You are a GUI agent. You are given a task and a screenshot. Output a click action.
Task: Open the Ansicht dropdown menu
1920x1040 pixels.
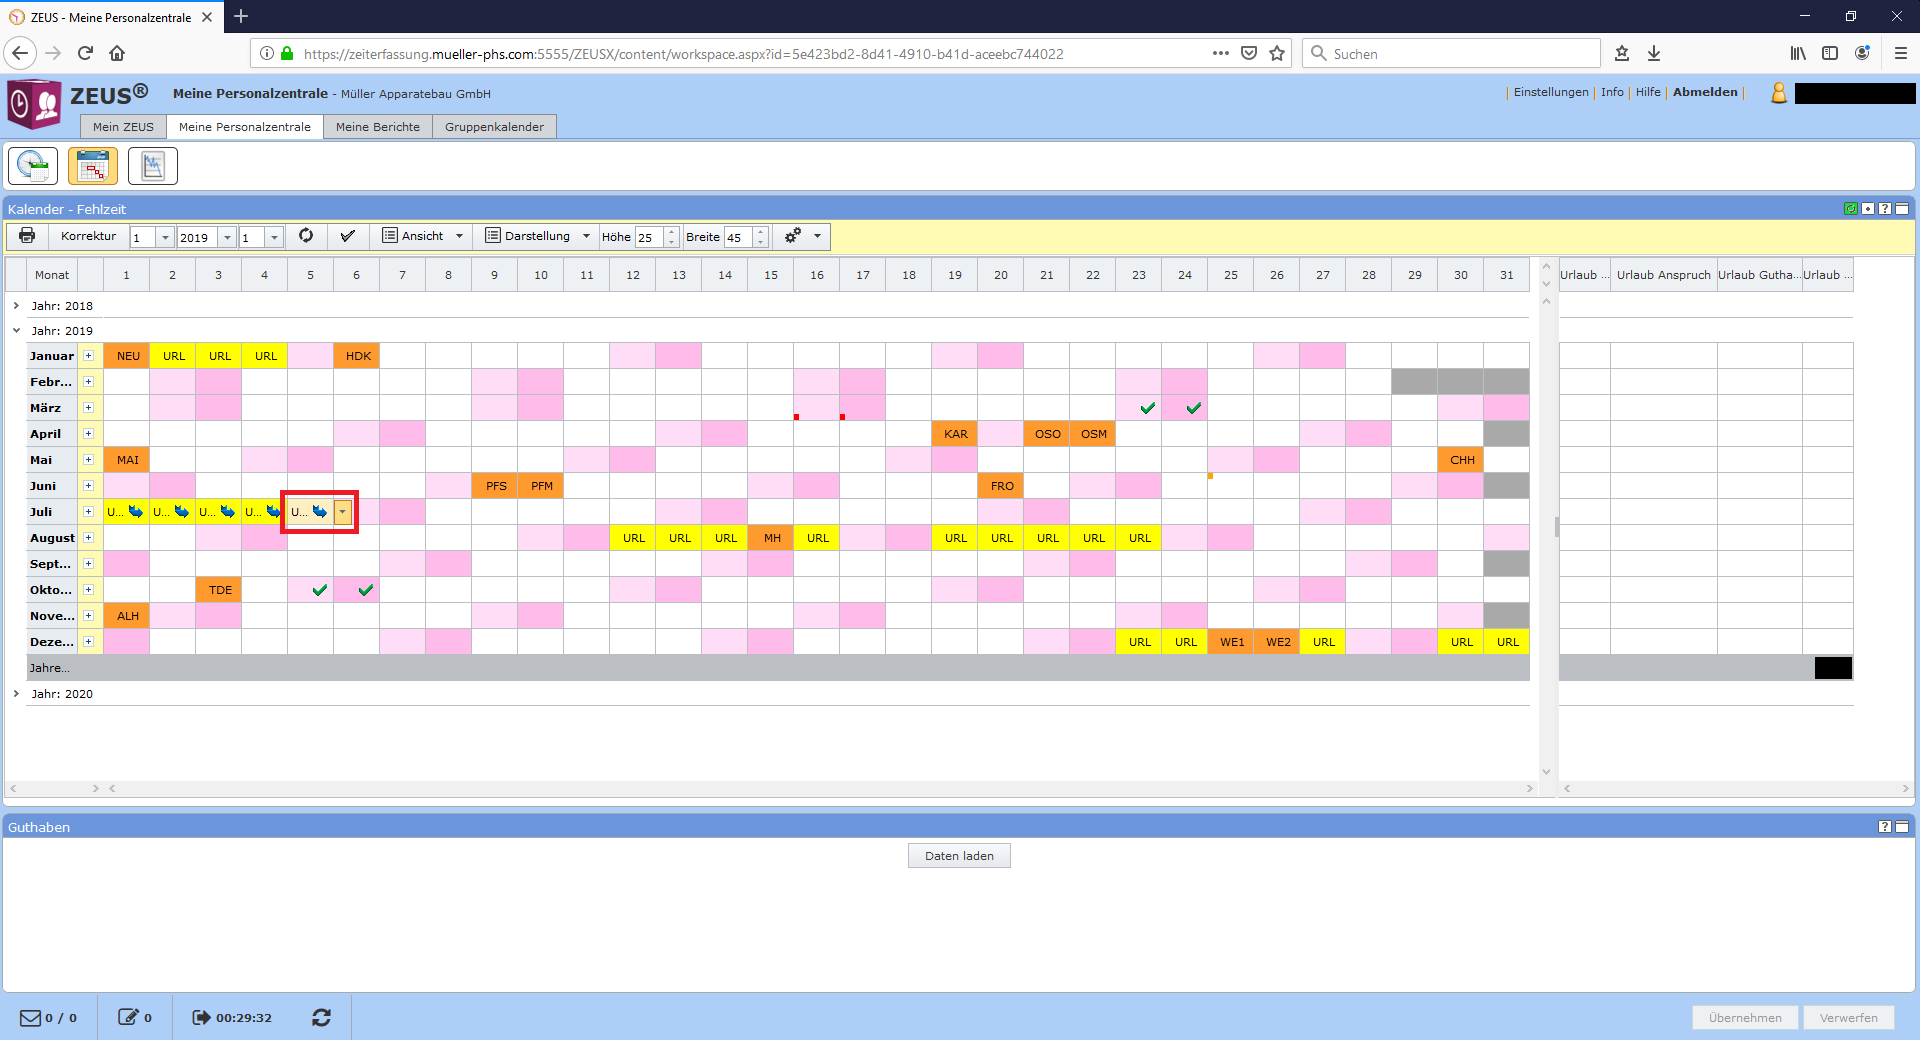tap(423, 236)
